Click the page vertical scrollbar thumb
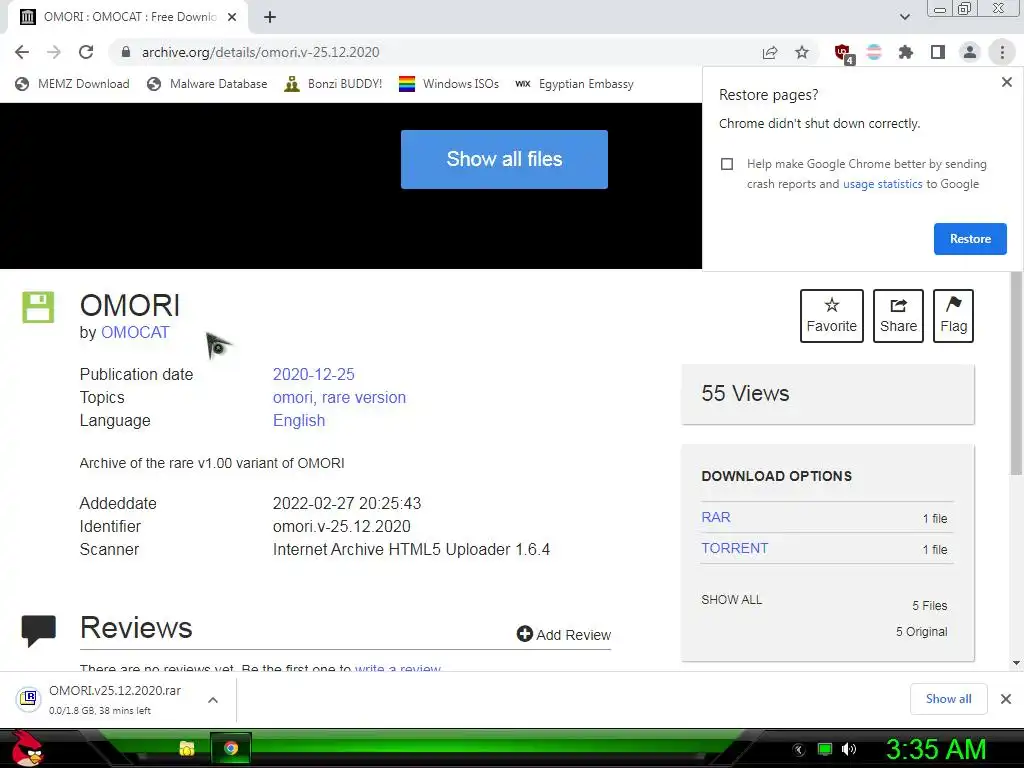Screen dimensions: 1024x768 click(1016, 372)
